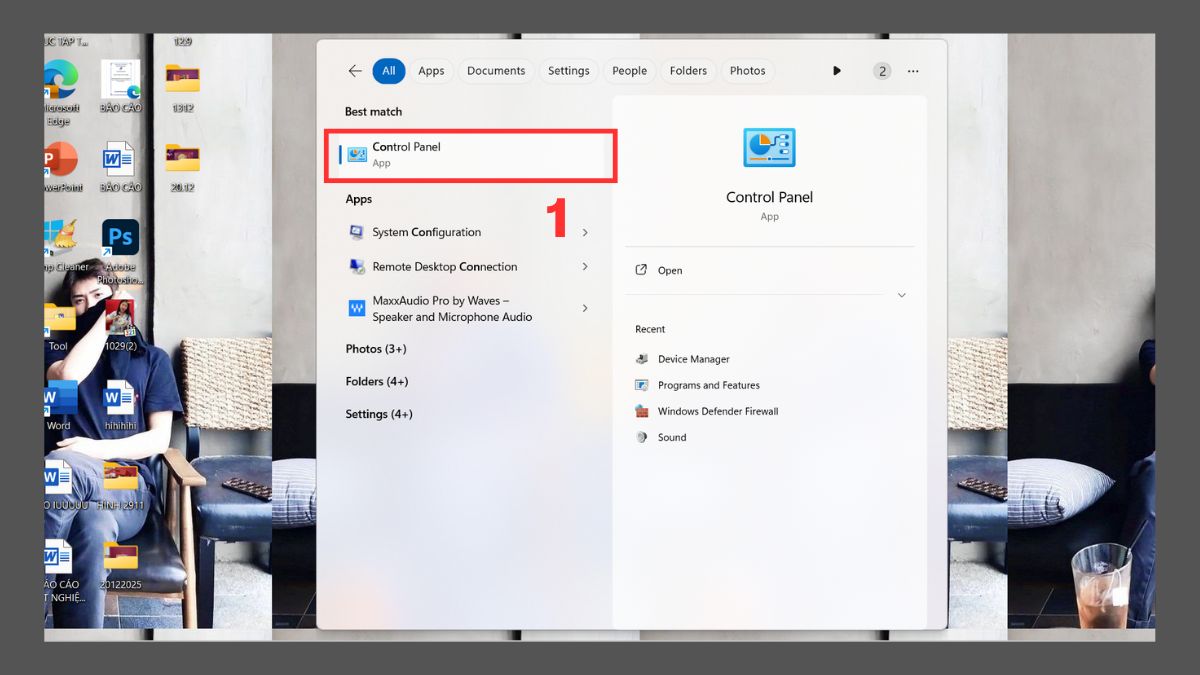Expand the Settings (4+) results group
Screen dimensions: 1200x675
379,414
